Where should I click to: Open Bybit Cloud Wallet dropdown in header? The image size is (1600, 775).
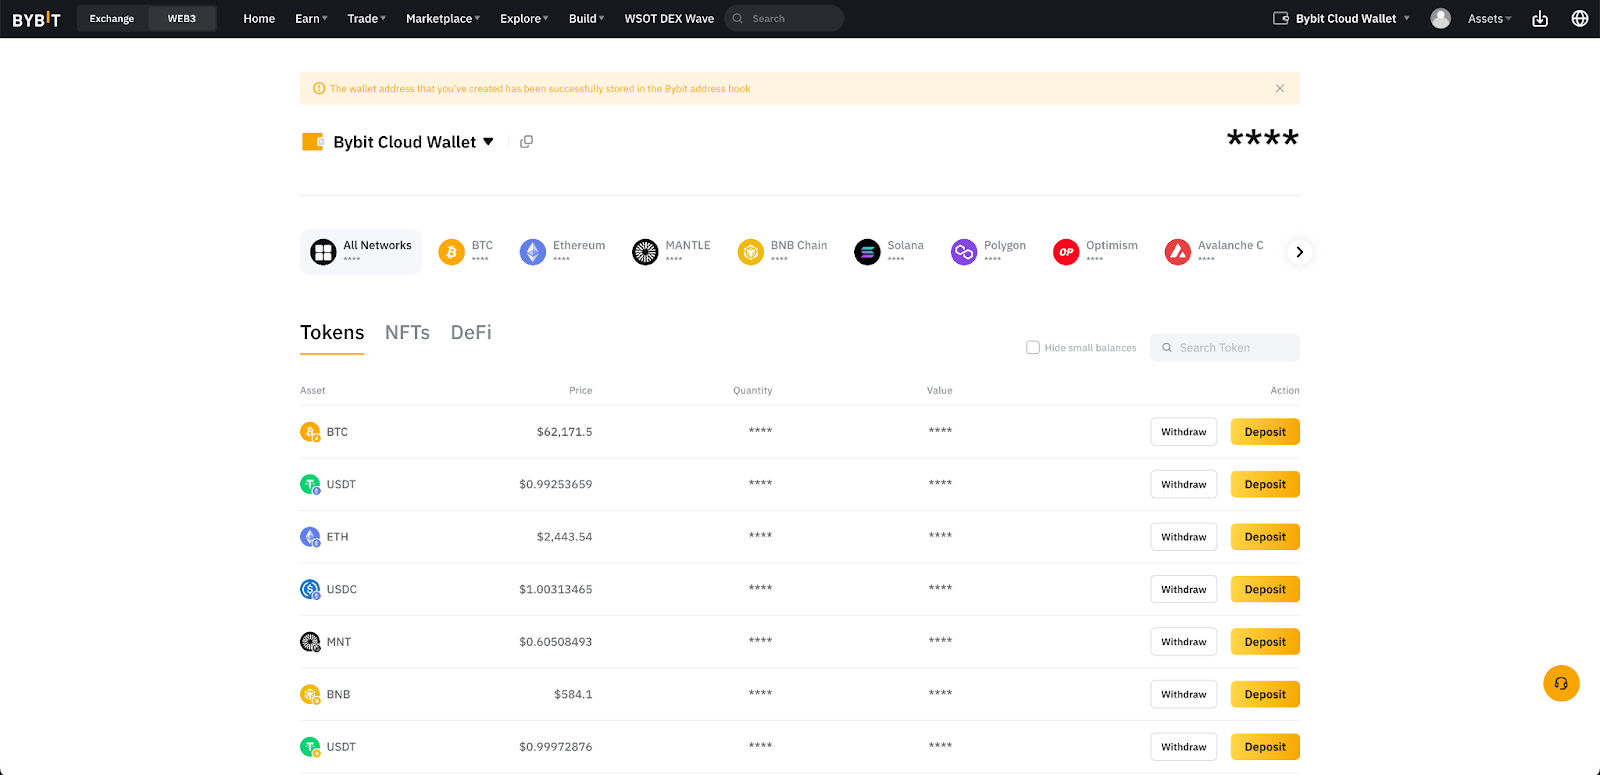(1341, 19)
